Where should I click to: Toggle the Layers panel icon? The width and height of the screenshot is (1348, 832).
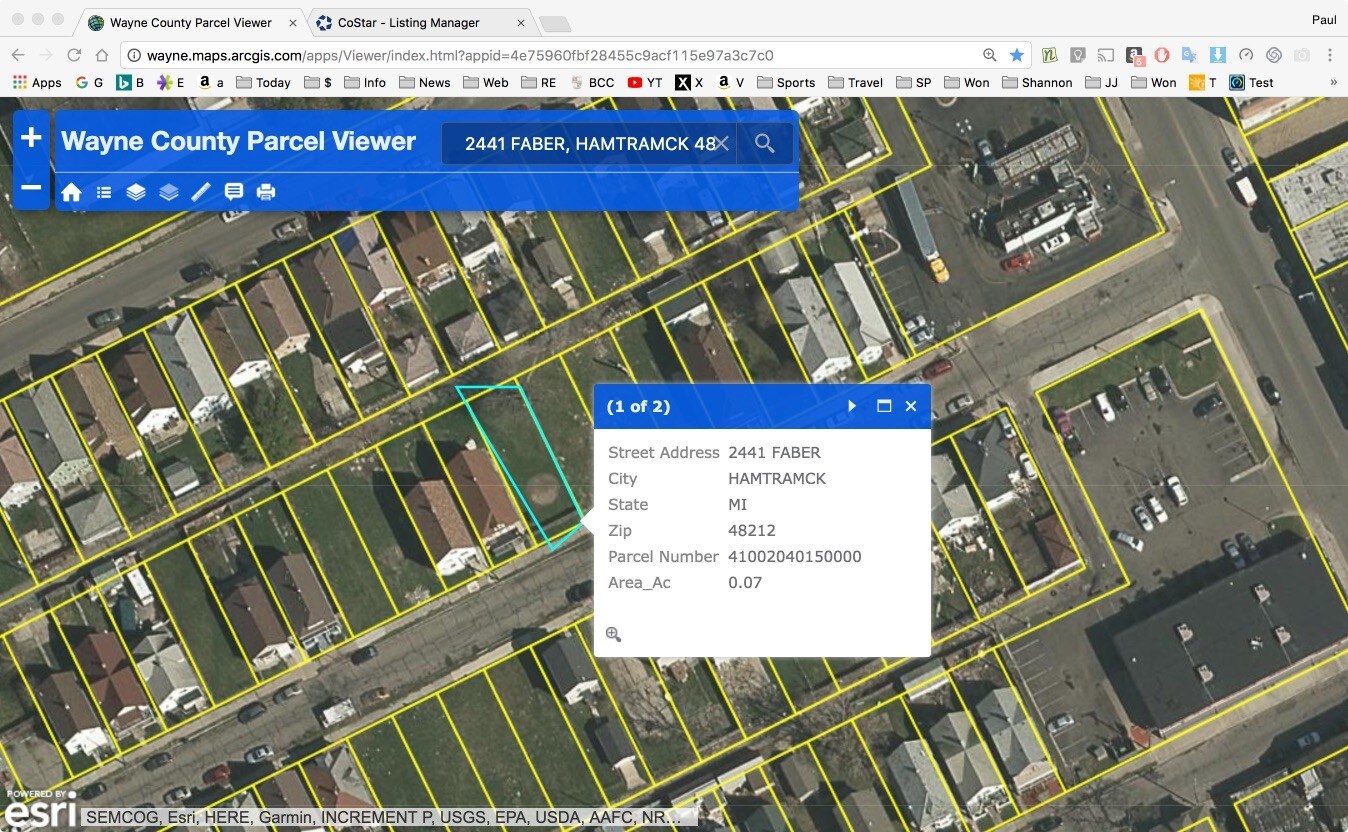click(136, 192)
